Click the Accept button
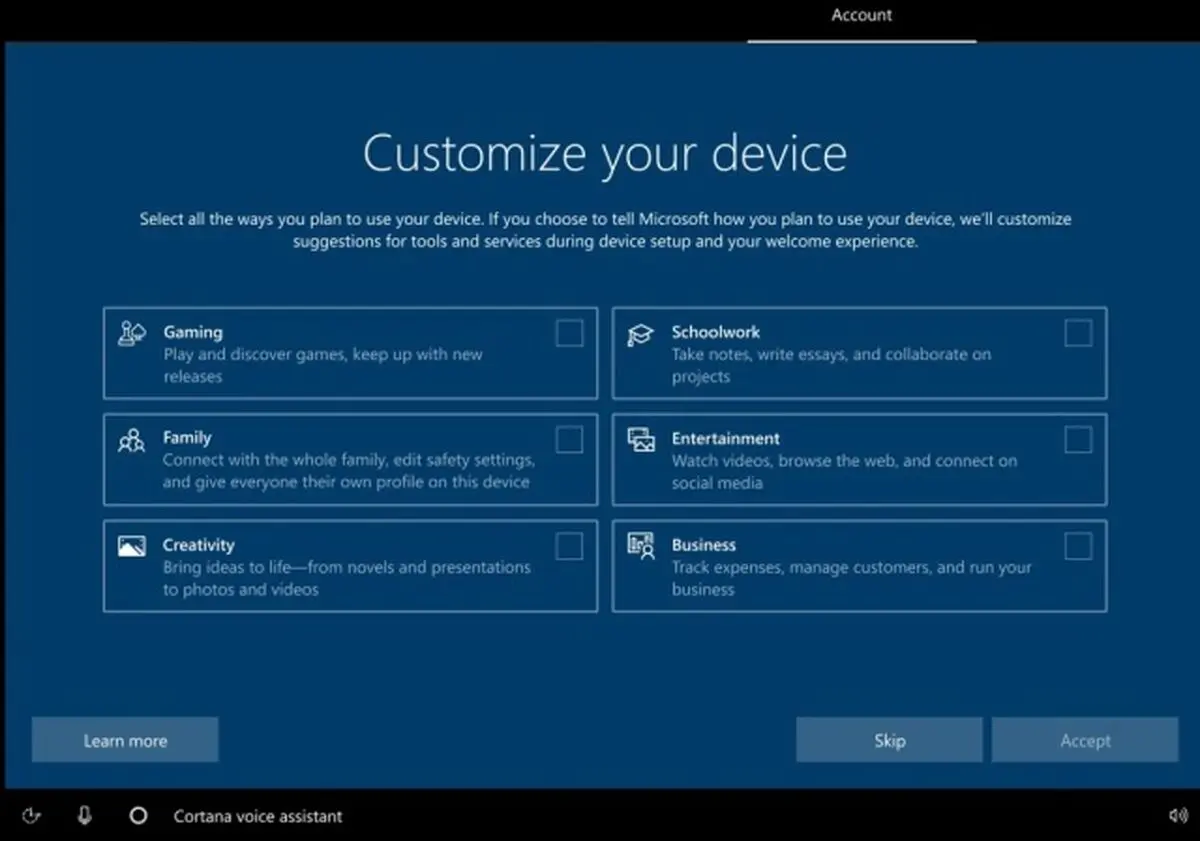Image resolution: width=1200 pixels, height=841 pixels. [1085, 740]
